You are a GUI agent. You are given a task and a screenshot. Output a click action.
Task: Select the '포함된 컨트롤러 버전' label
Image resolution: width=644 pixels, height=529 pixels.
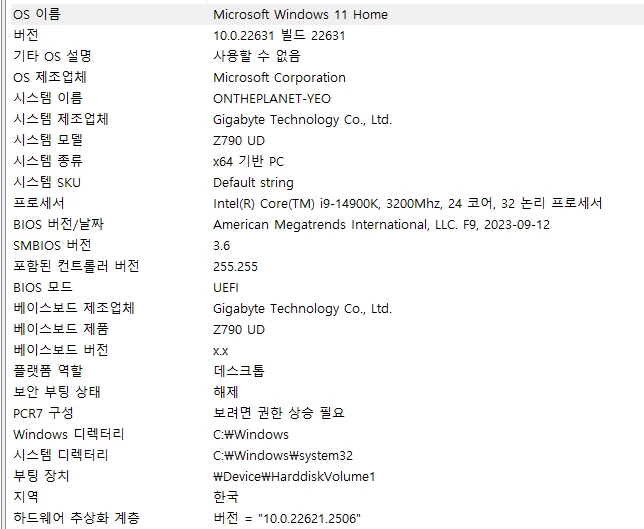76,266
